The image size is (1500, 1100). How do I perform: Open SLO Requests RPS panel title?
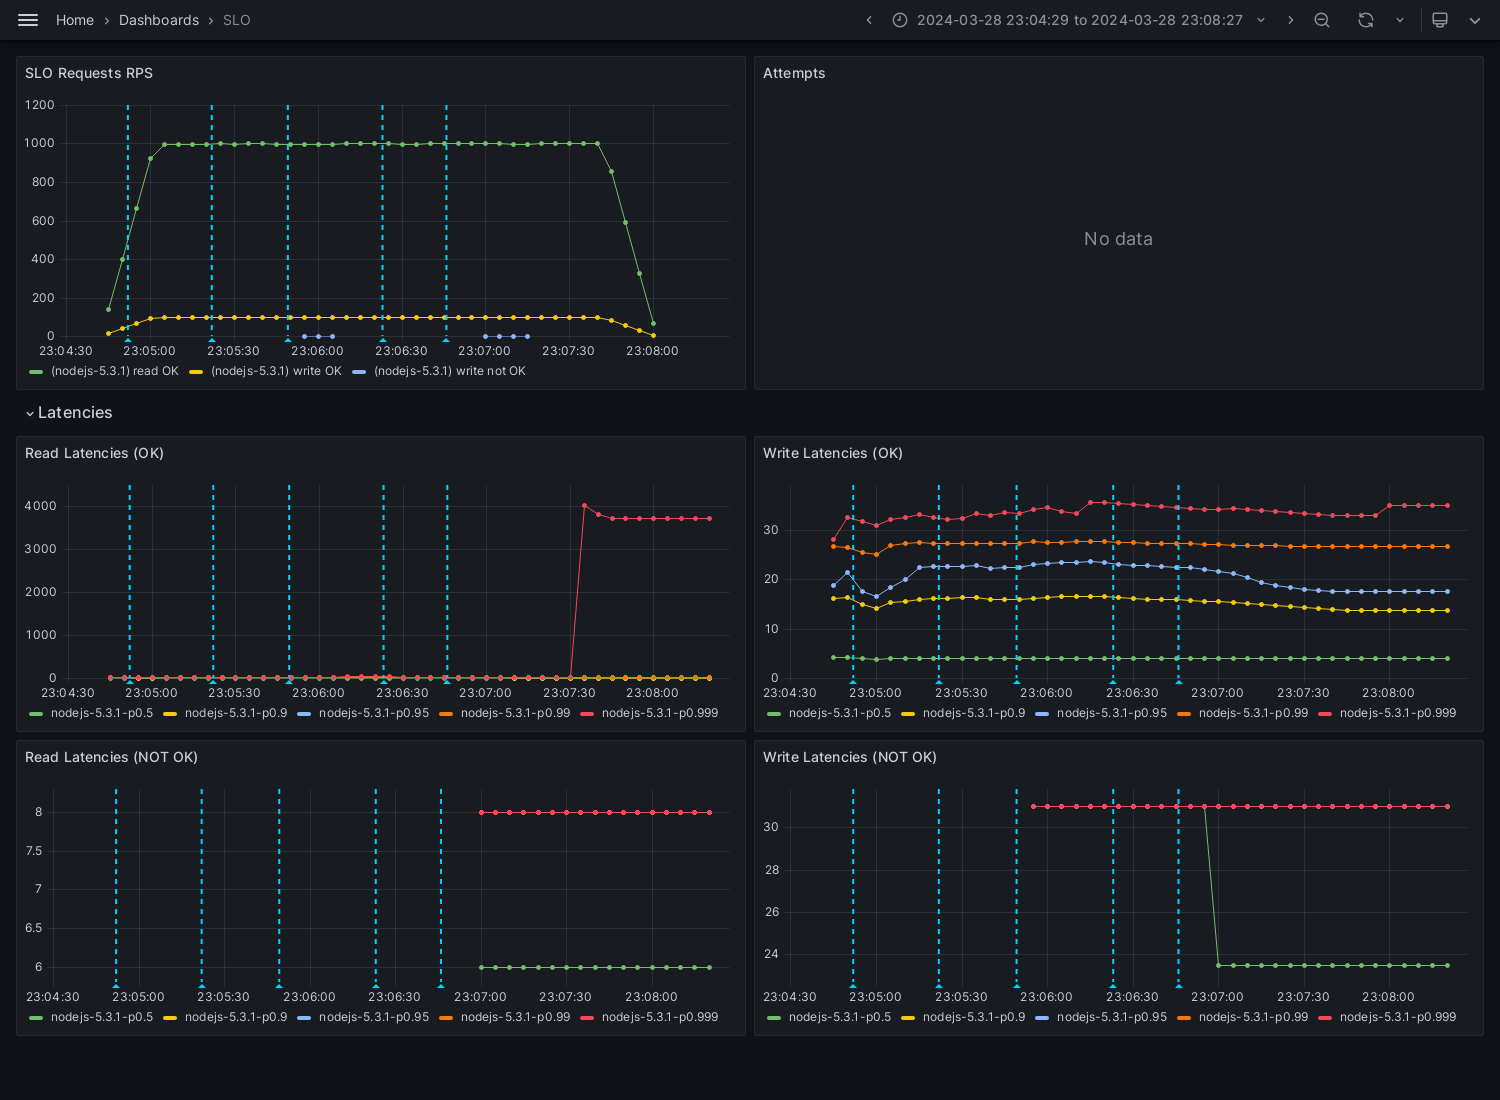[x=89, y=73]
